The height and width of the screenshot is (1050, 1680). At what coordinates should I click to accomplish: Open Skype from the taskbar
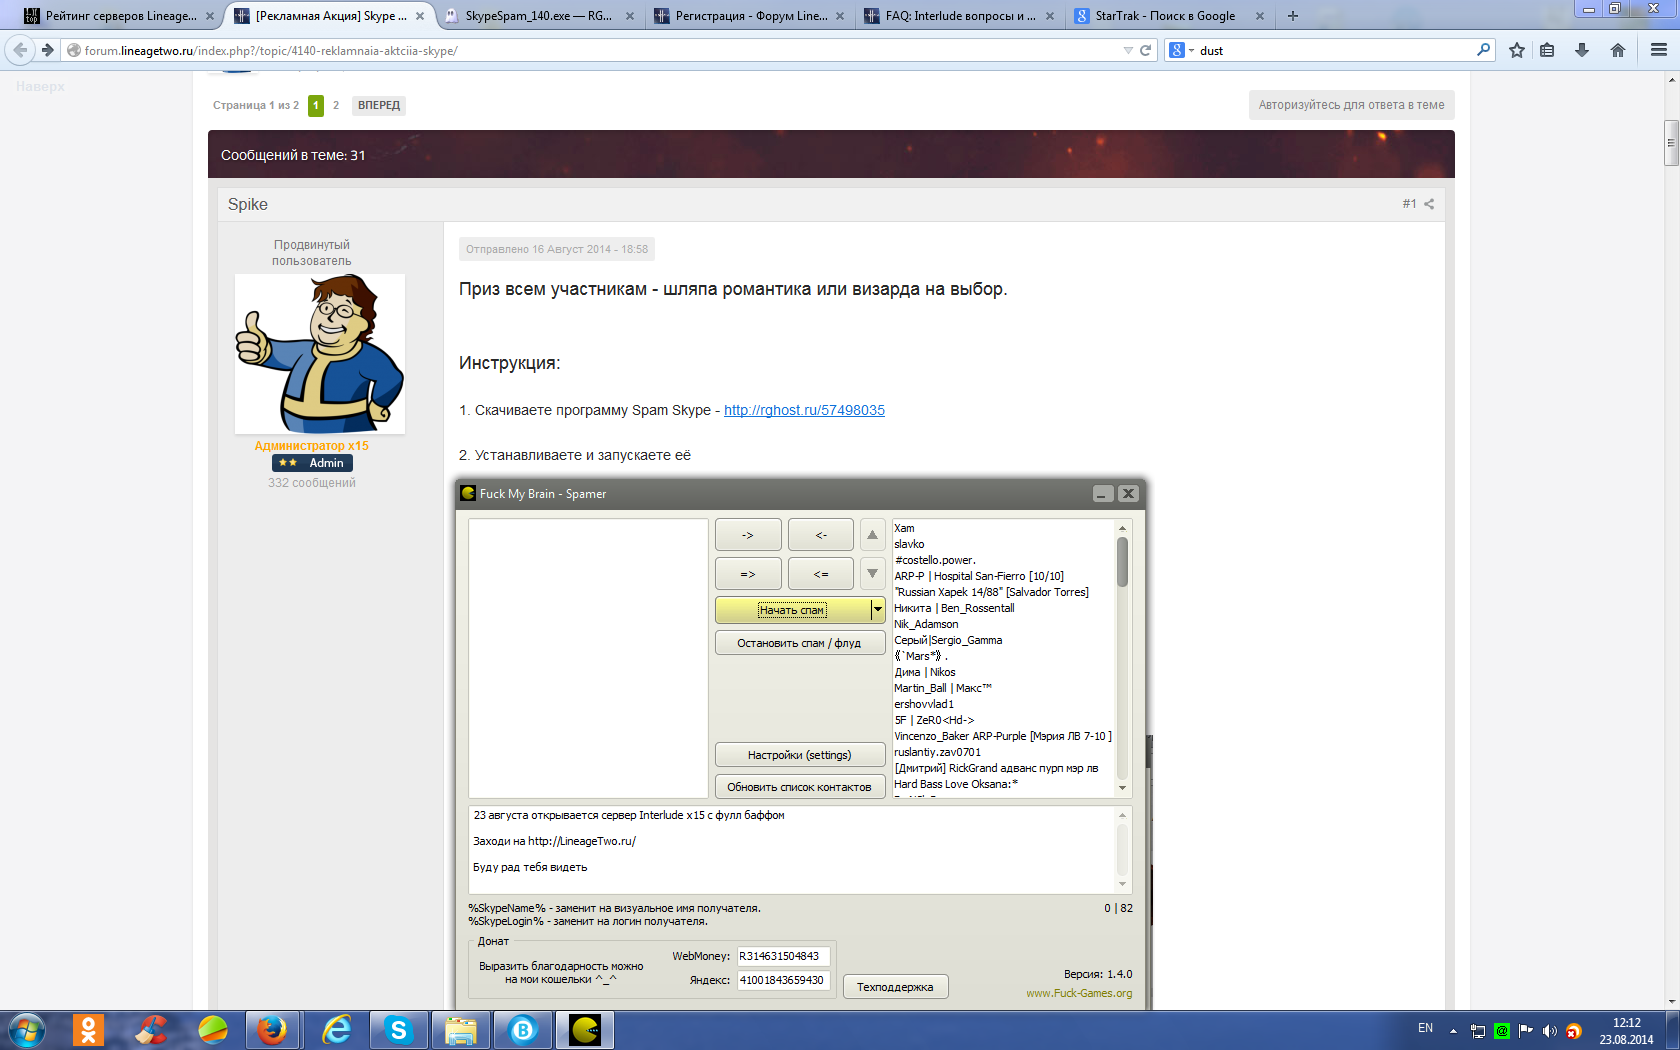click(x=399, y=1030)
